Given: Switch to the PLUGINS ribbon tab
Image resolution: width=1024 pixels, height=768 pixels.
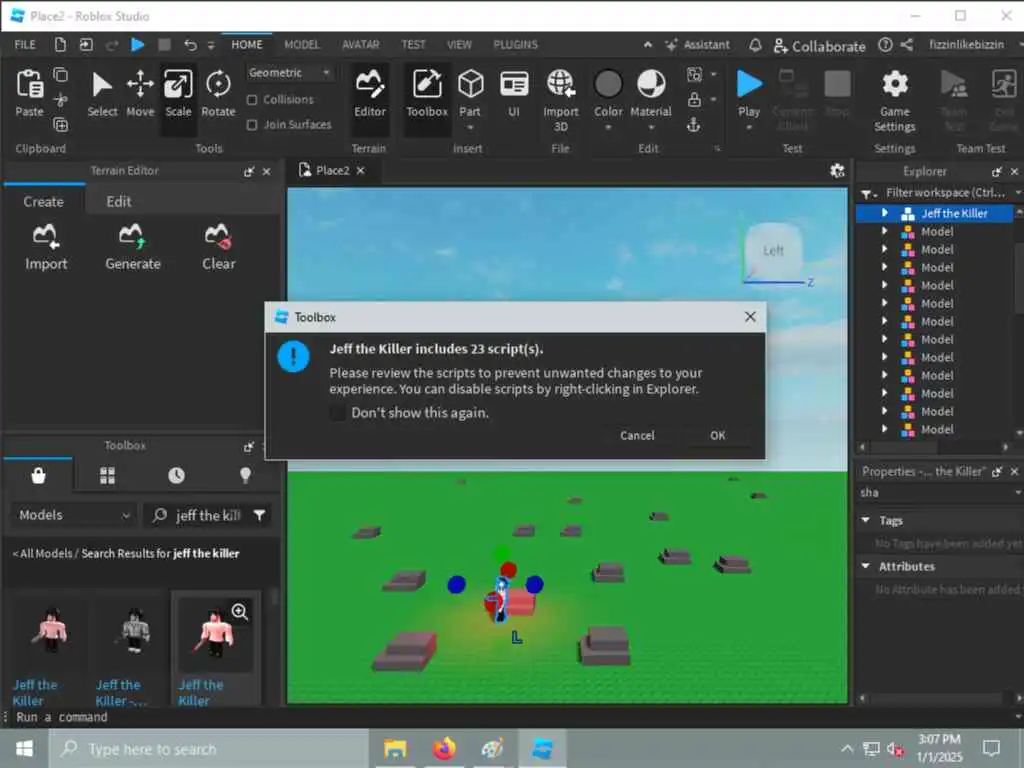Looking at the screenshot, I should click(x=515, y=44).
